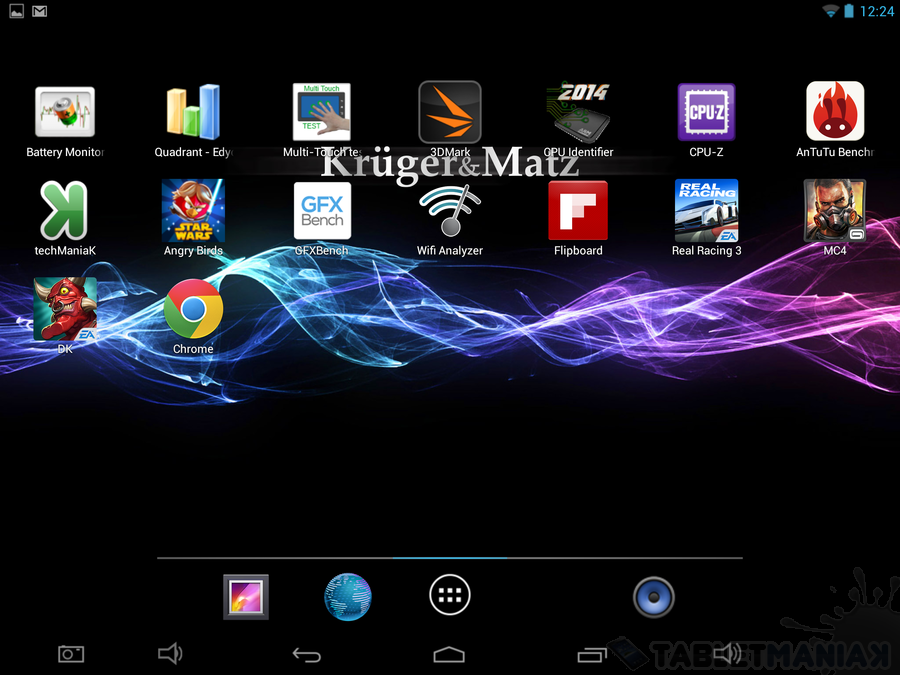Open the techManiaK app

pos(64,211)
